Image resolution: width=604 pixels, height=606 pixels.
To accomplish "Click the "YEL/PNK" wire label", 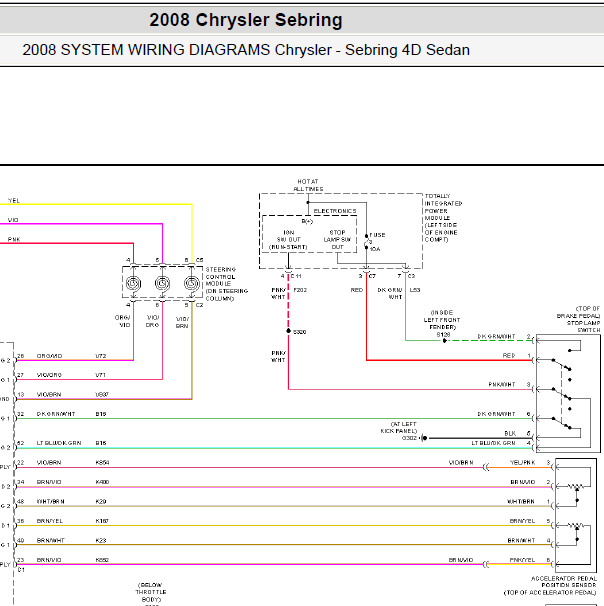I will [522, 463].
